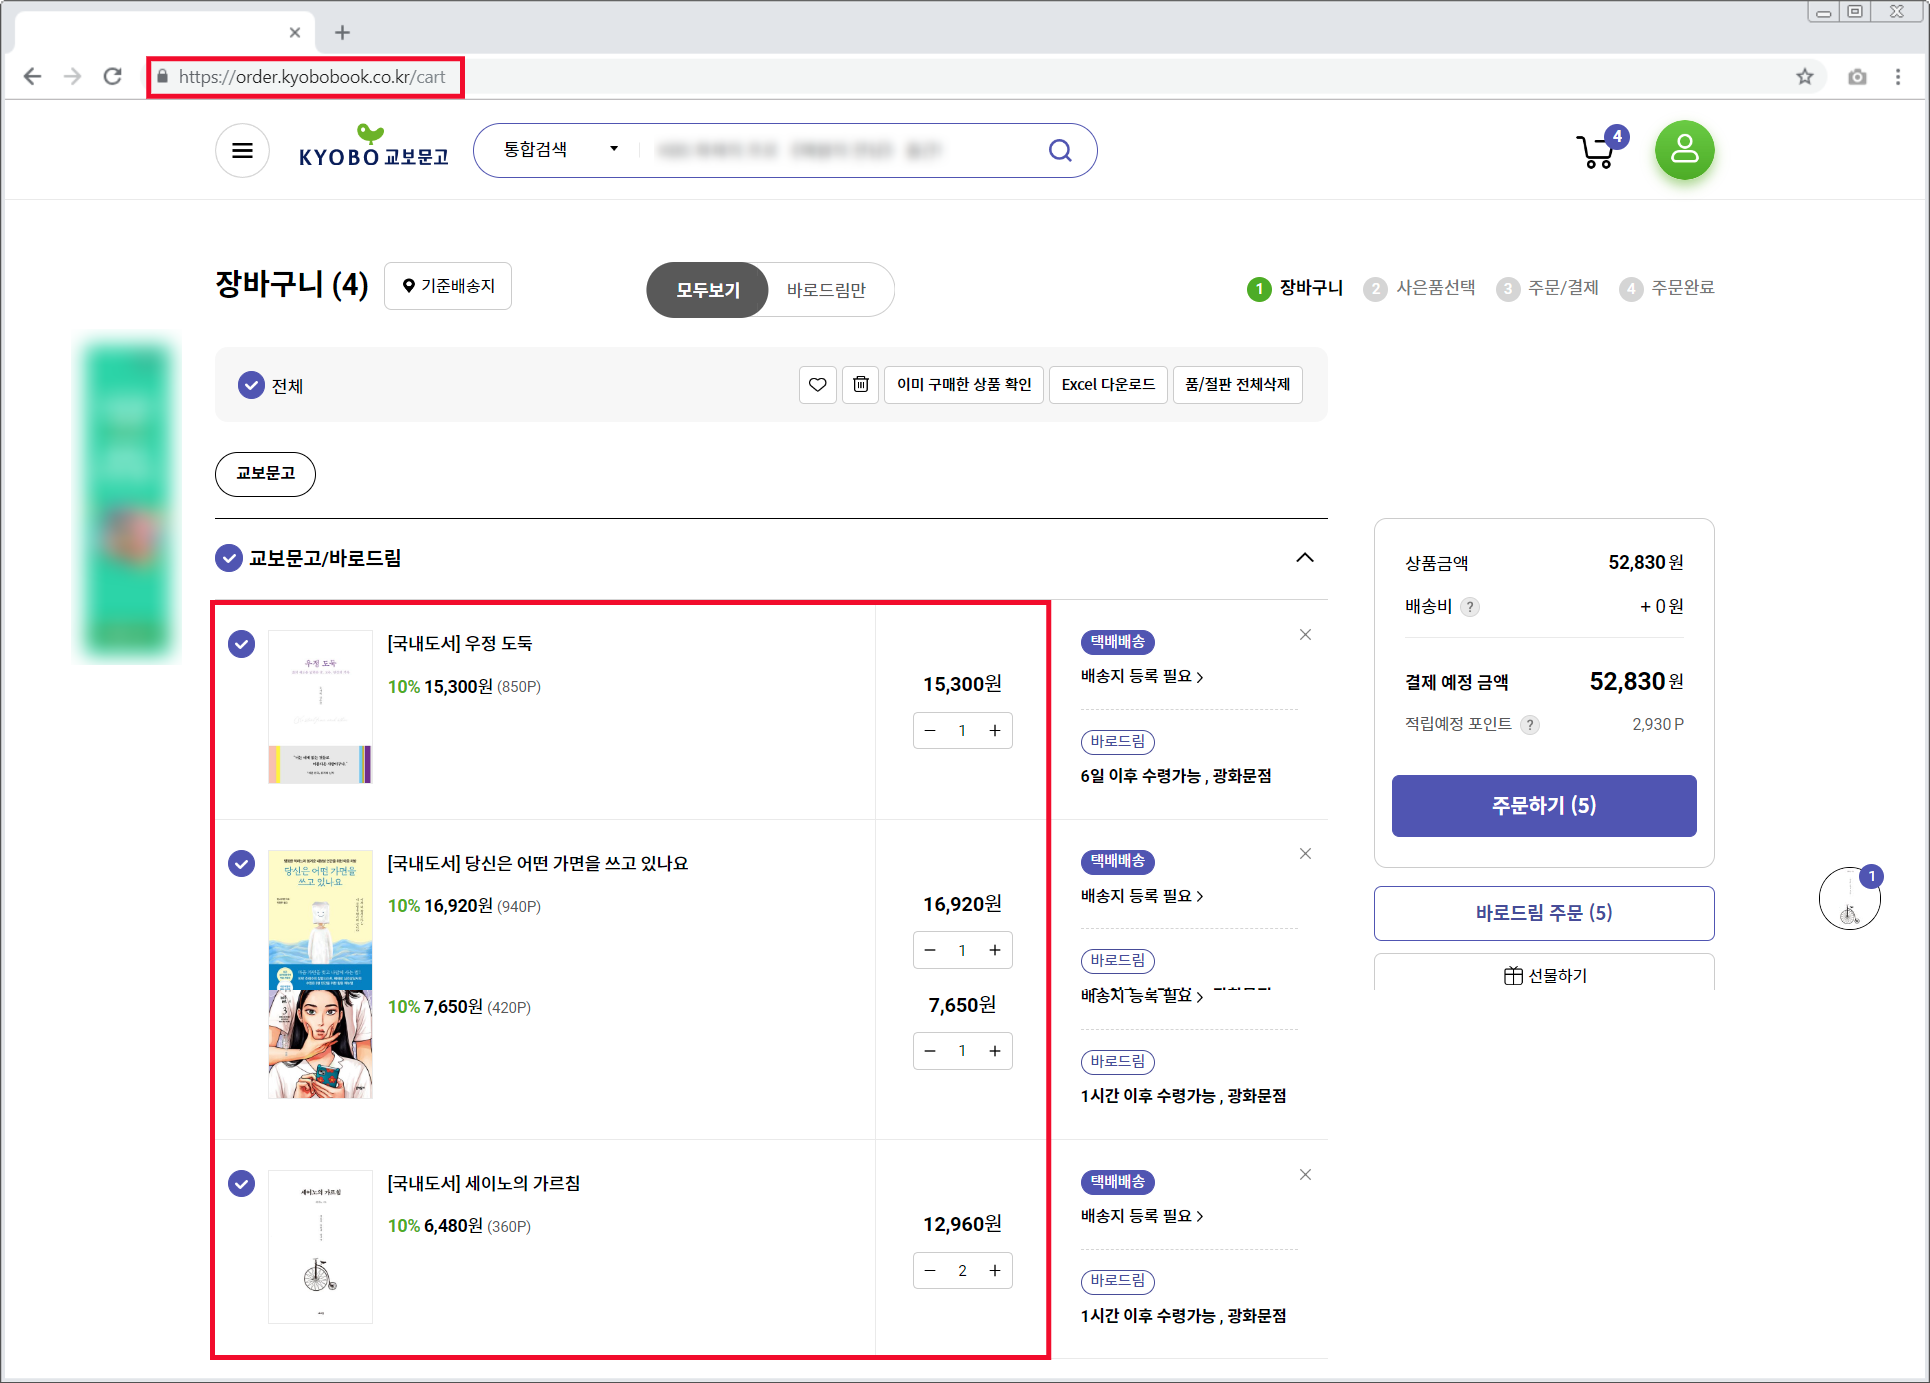Open the 우정 도둑 book cover thumbnail

click(320, 707)
